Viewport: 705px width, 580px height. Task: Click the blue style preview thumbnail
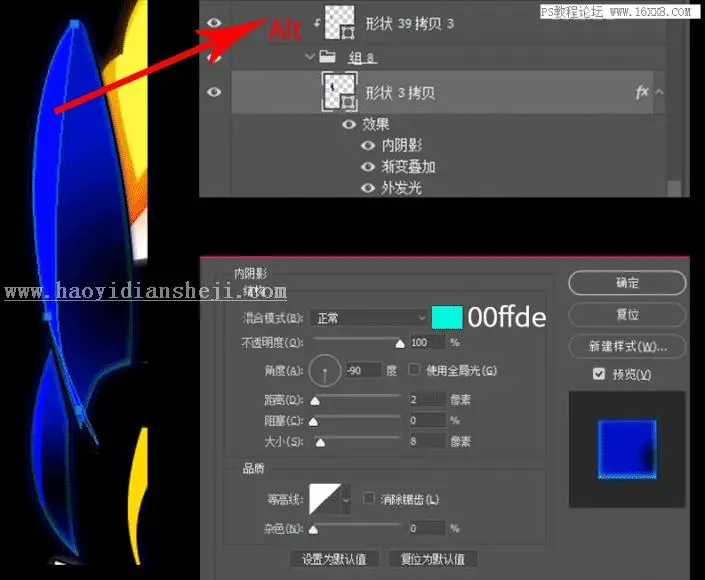coord(627,449)
